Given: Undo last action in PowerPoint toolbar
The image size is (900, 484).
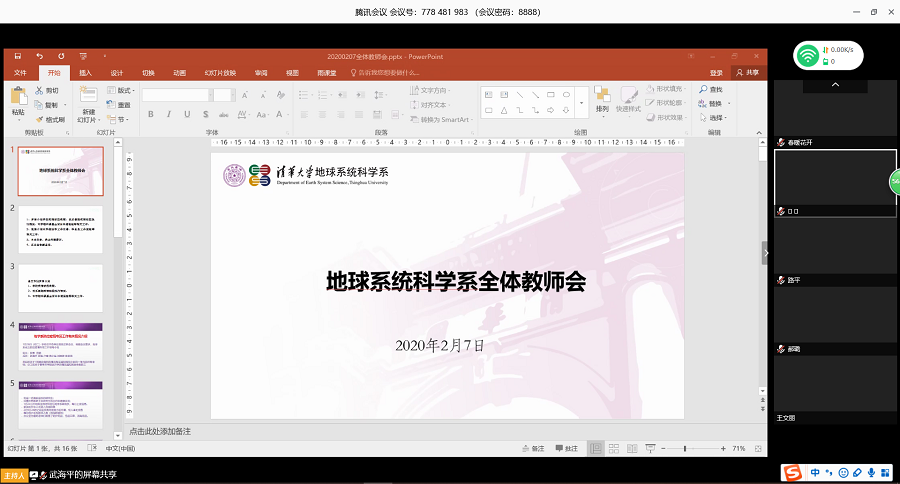Looking at the screenshot, I should pyautogui.click(x=40, y=56).
